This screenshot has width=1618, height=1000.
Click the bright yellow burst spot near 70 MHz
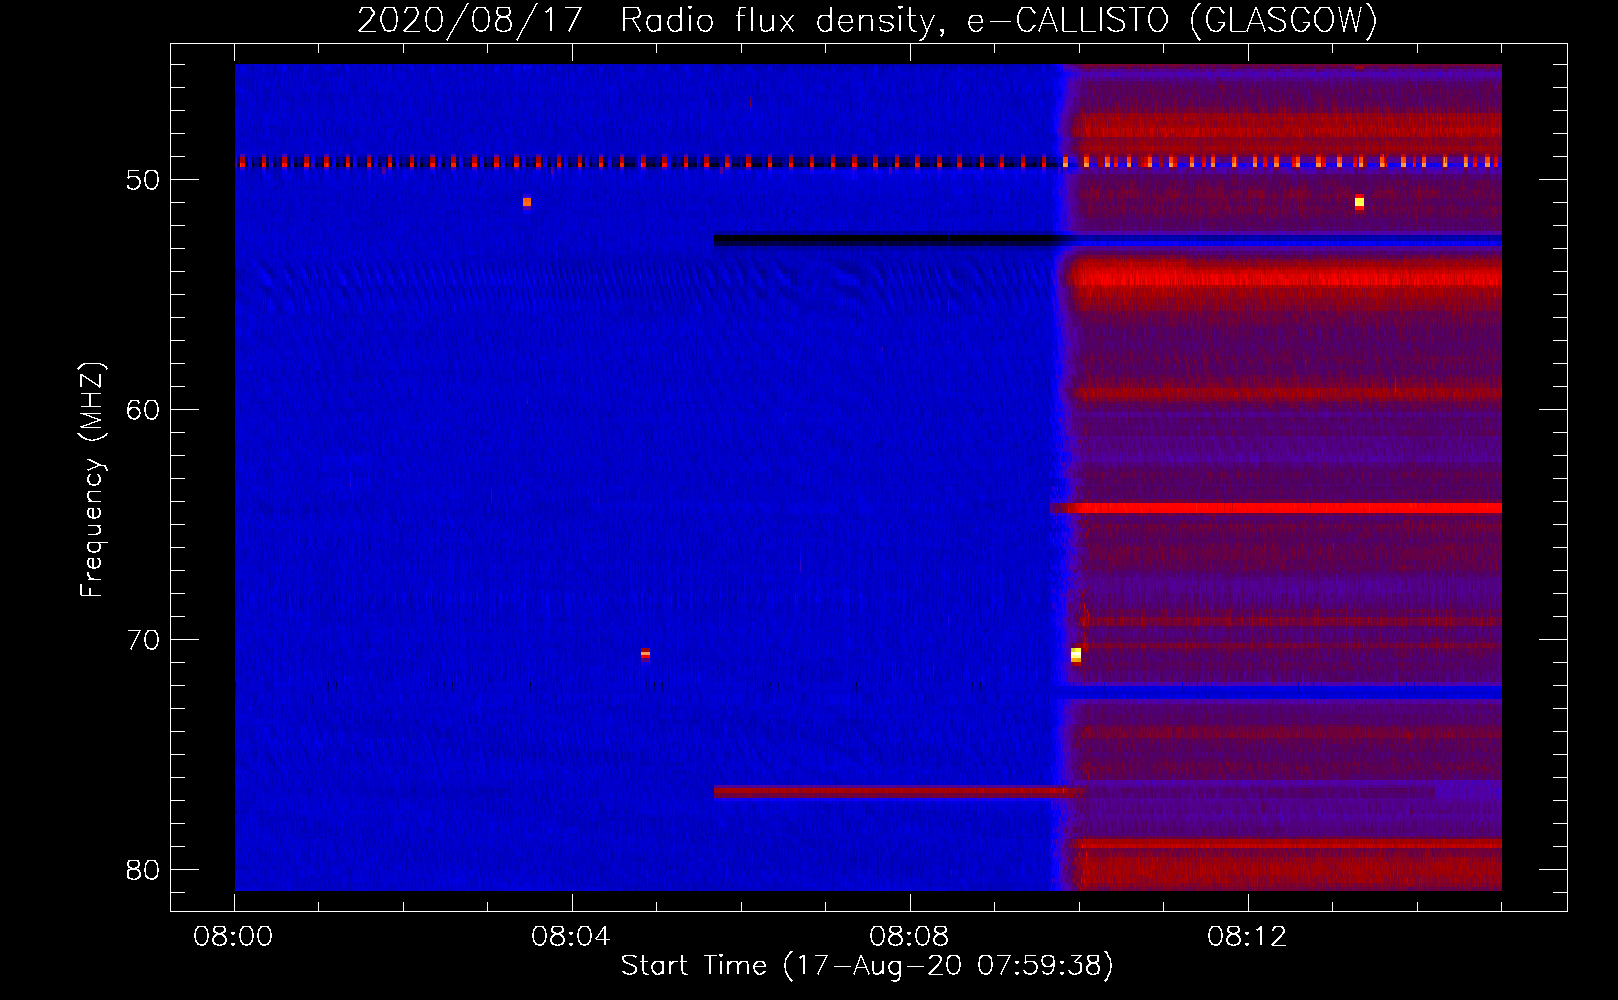(x=1076, y=655)
